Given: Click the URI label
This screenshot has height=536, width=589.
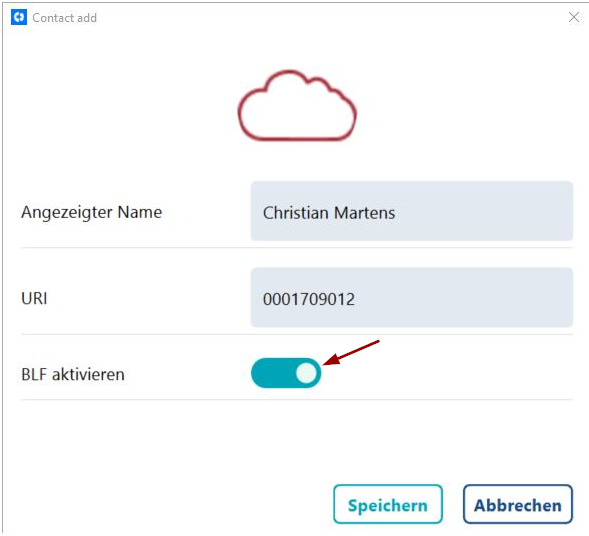Looking at the screenshot, I should point(34,299).
